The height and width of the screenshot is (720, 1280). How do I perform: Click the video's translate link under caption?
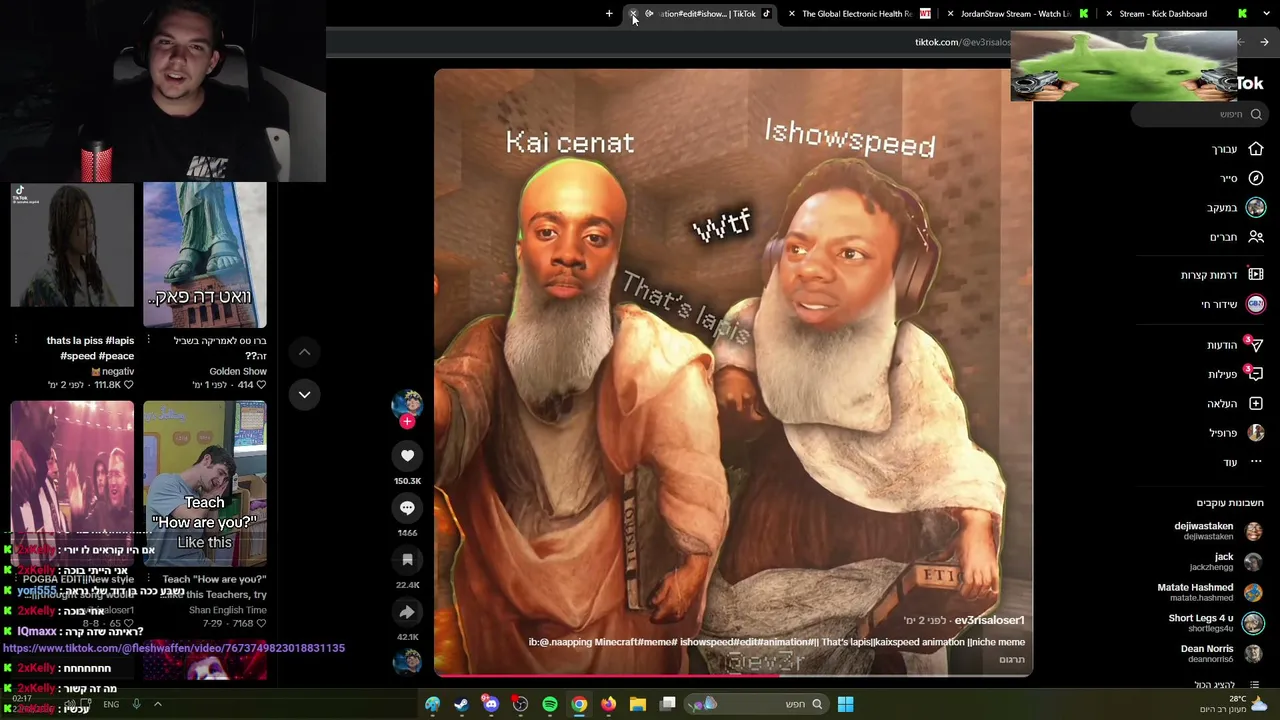(1012, 660)
